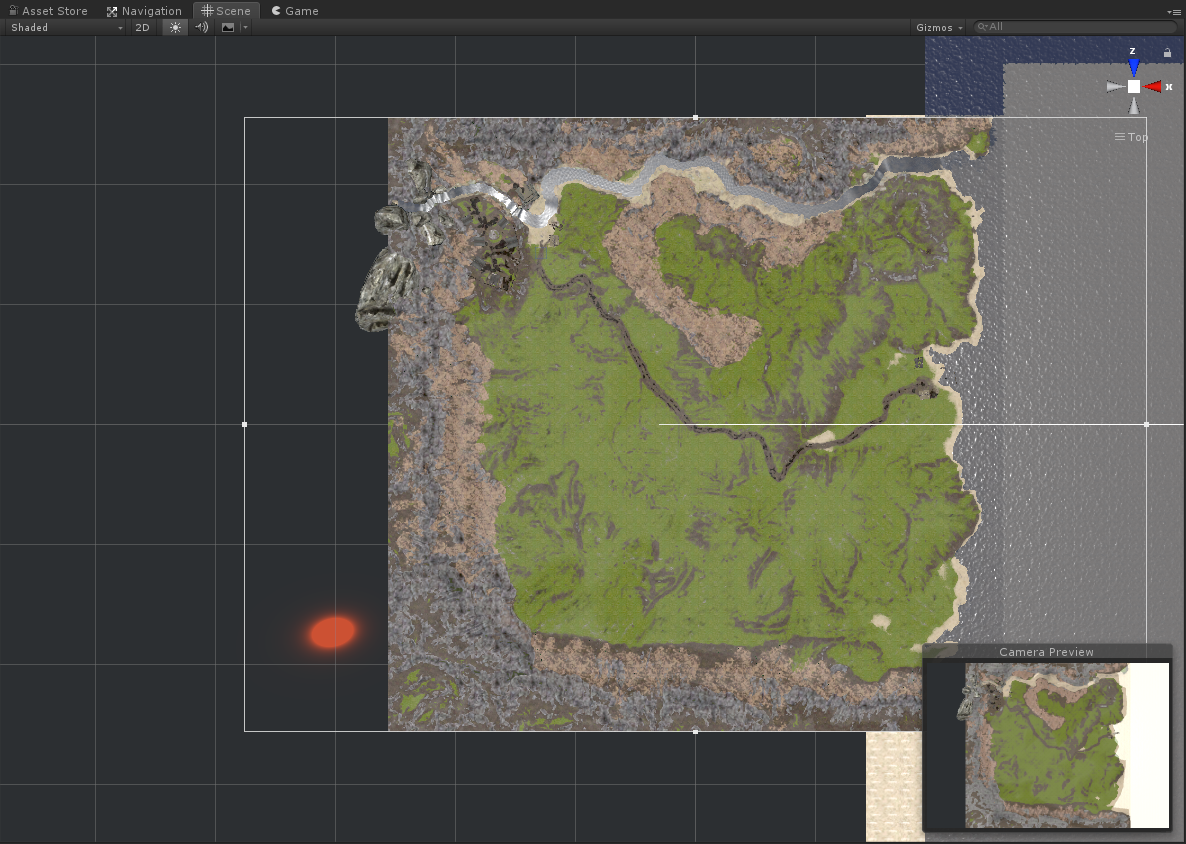Open the panel options menu in the top-right corner
The image size is (1186, 844).
click(x=1174, y=11)
